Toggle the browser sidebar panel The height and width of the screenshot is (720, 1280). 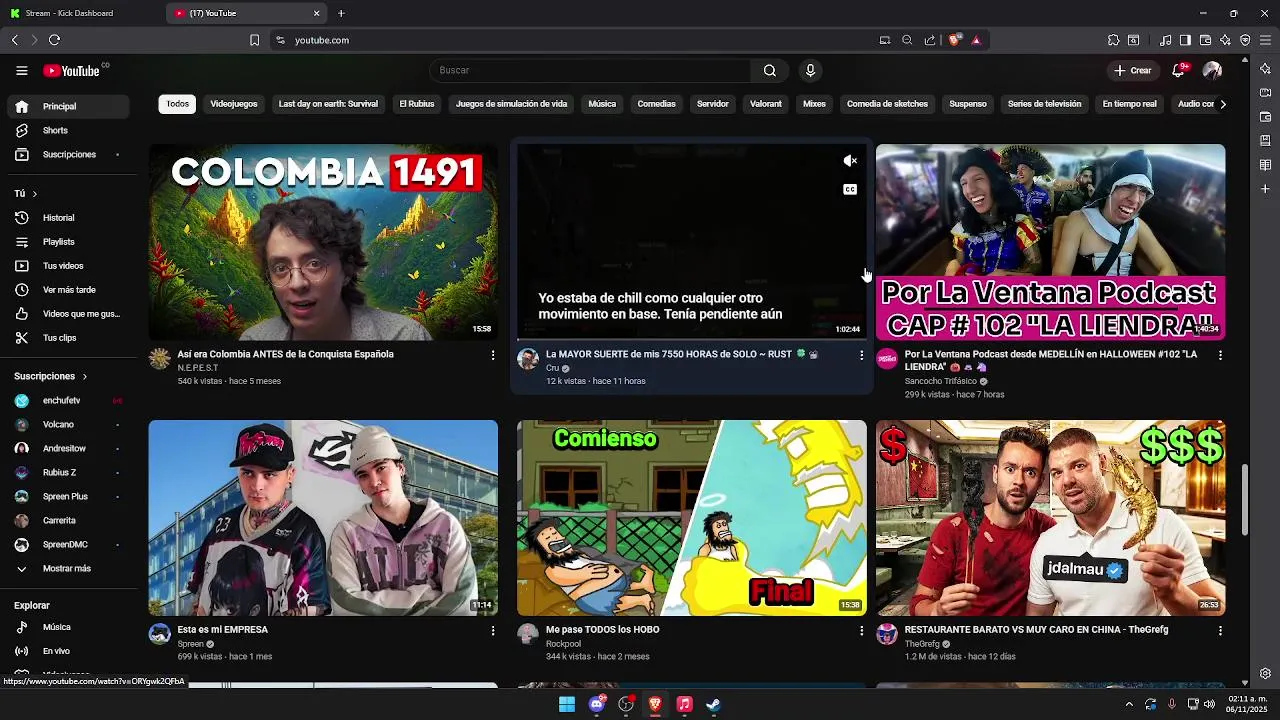point(1185,40)
